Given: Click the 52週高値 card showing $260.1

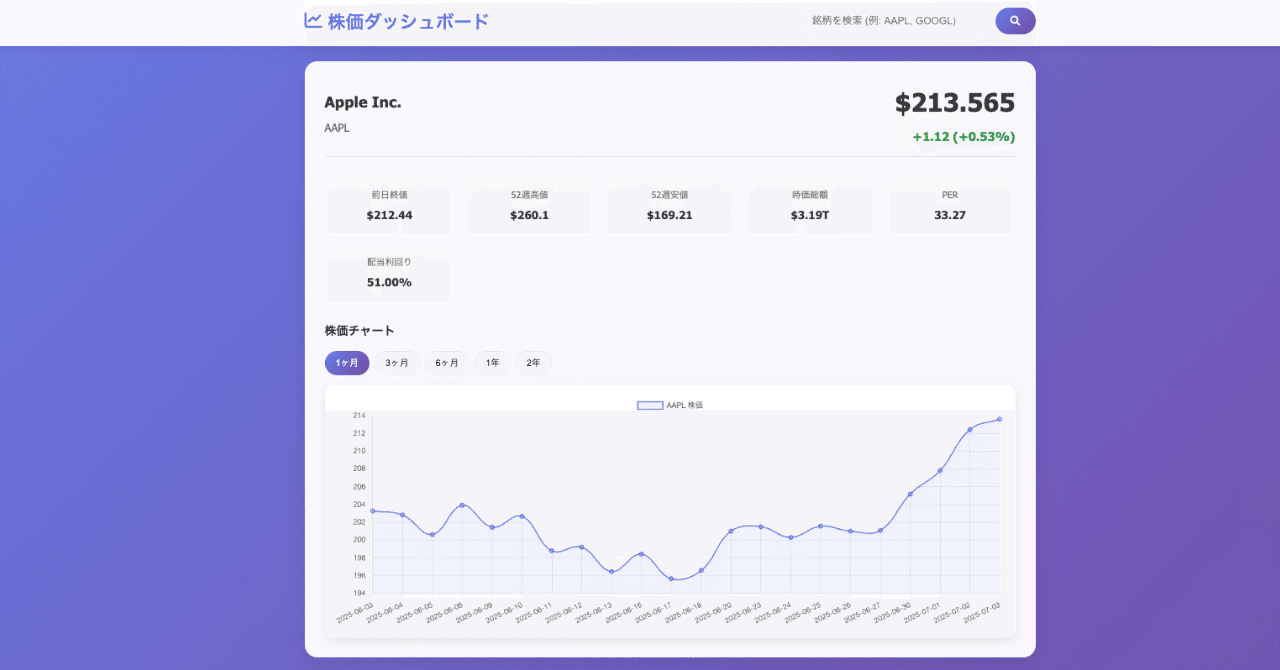Looking at the screenshot, I should tap(528, 209).
